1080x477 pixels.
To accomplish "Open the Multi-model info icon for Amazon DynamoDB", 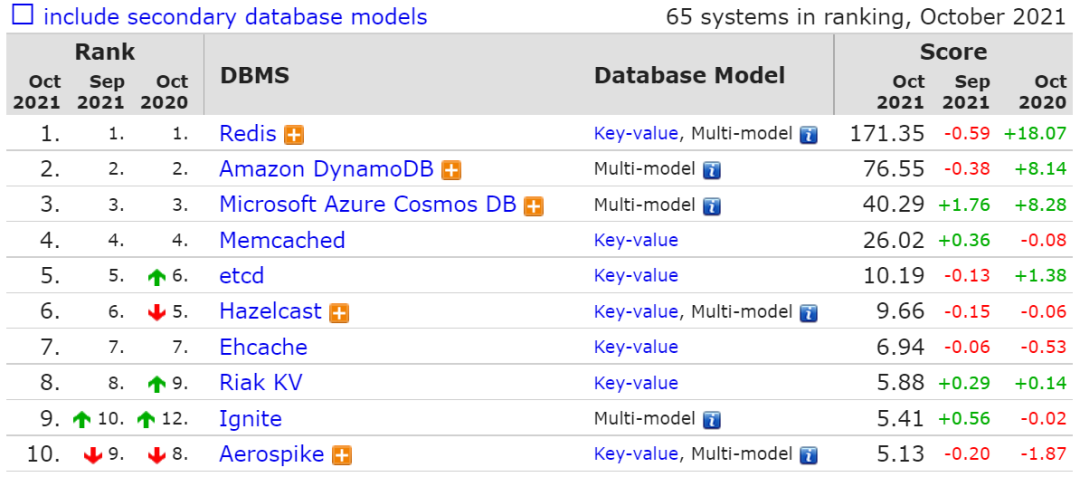I will 712,171.
